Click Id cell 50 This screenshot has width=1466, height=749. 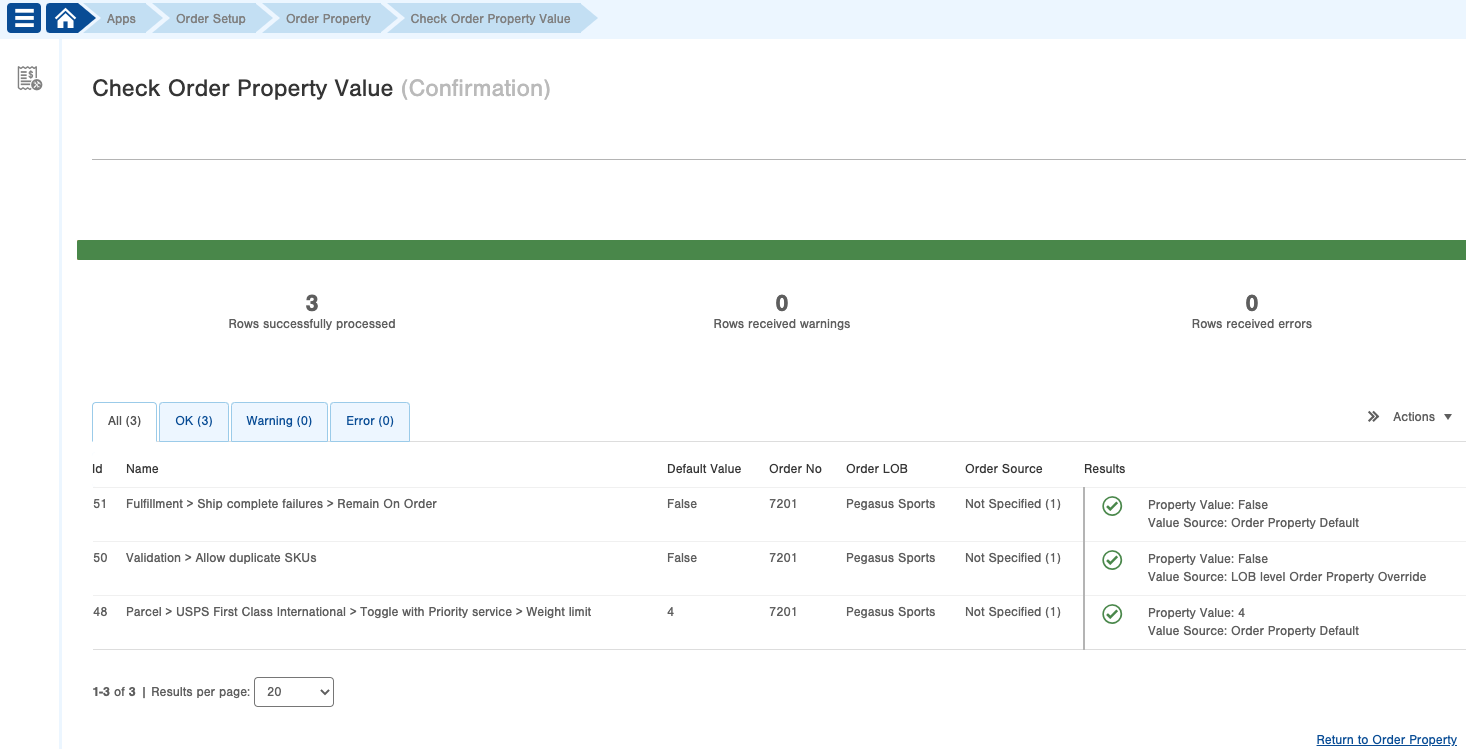100,558
